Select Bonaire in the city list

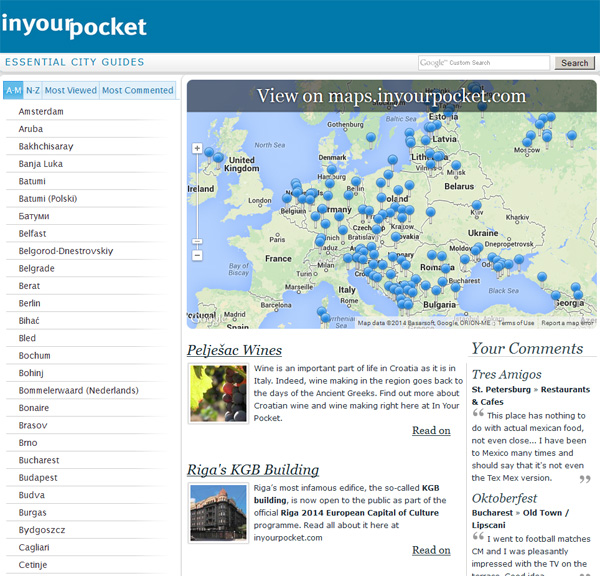34,408
